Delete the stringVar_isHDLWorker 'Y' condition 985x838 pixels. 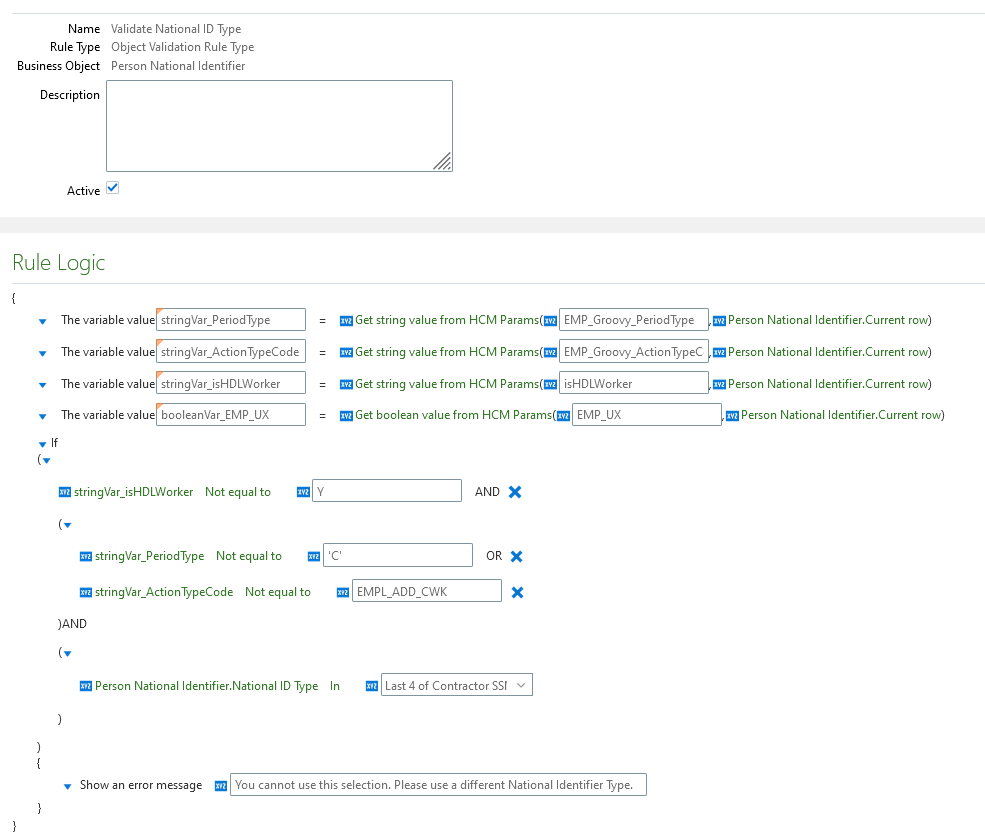tap(515, 491)
